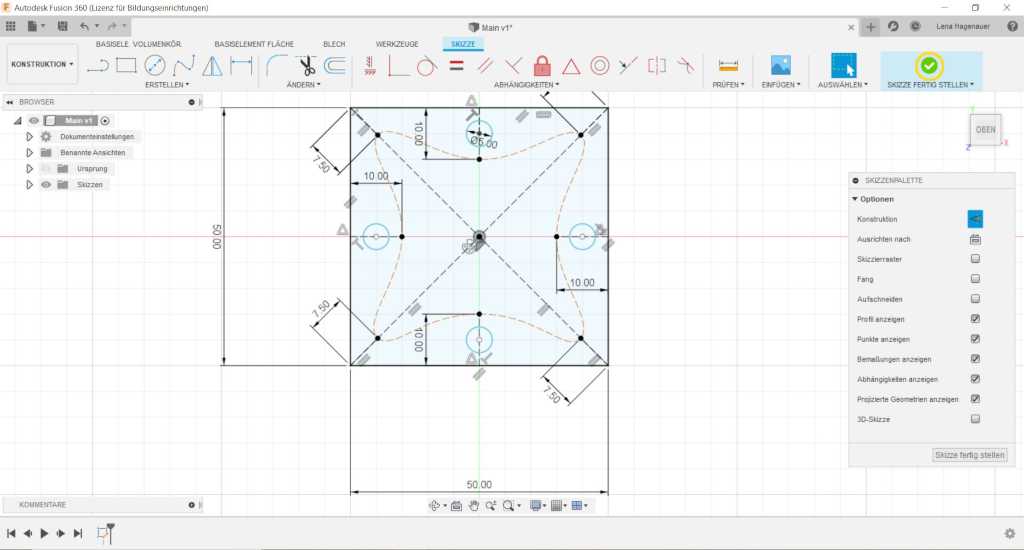Click the OBEN view cube face
This screenshot has height=550, width=1024.
(985, 129)
